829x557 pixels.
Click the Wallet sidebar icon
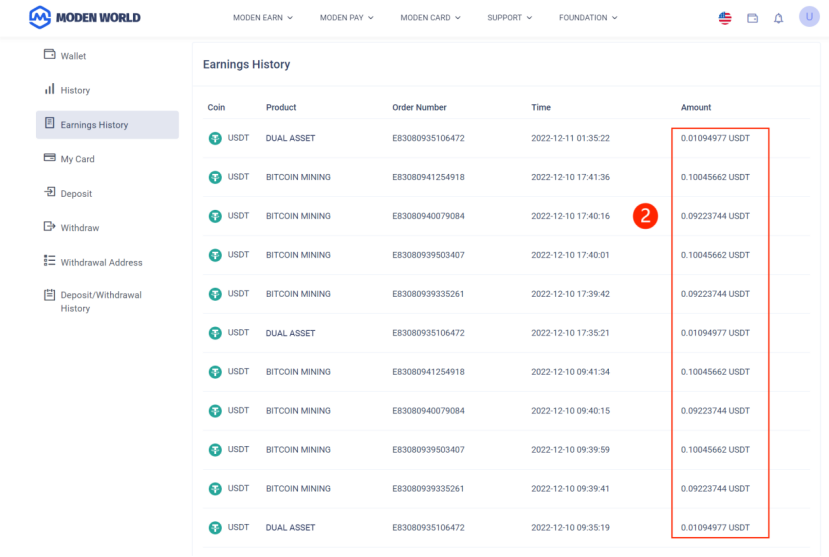pyautogui.click(x=50, y=54)
